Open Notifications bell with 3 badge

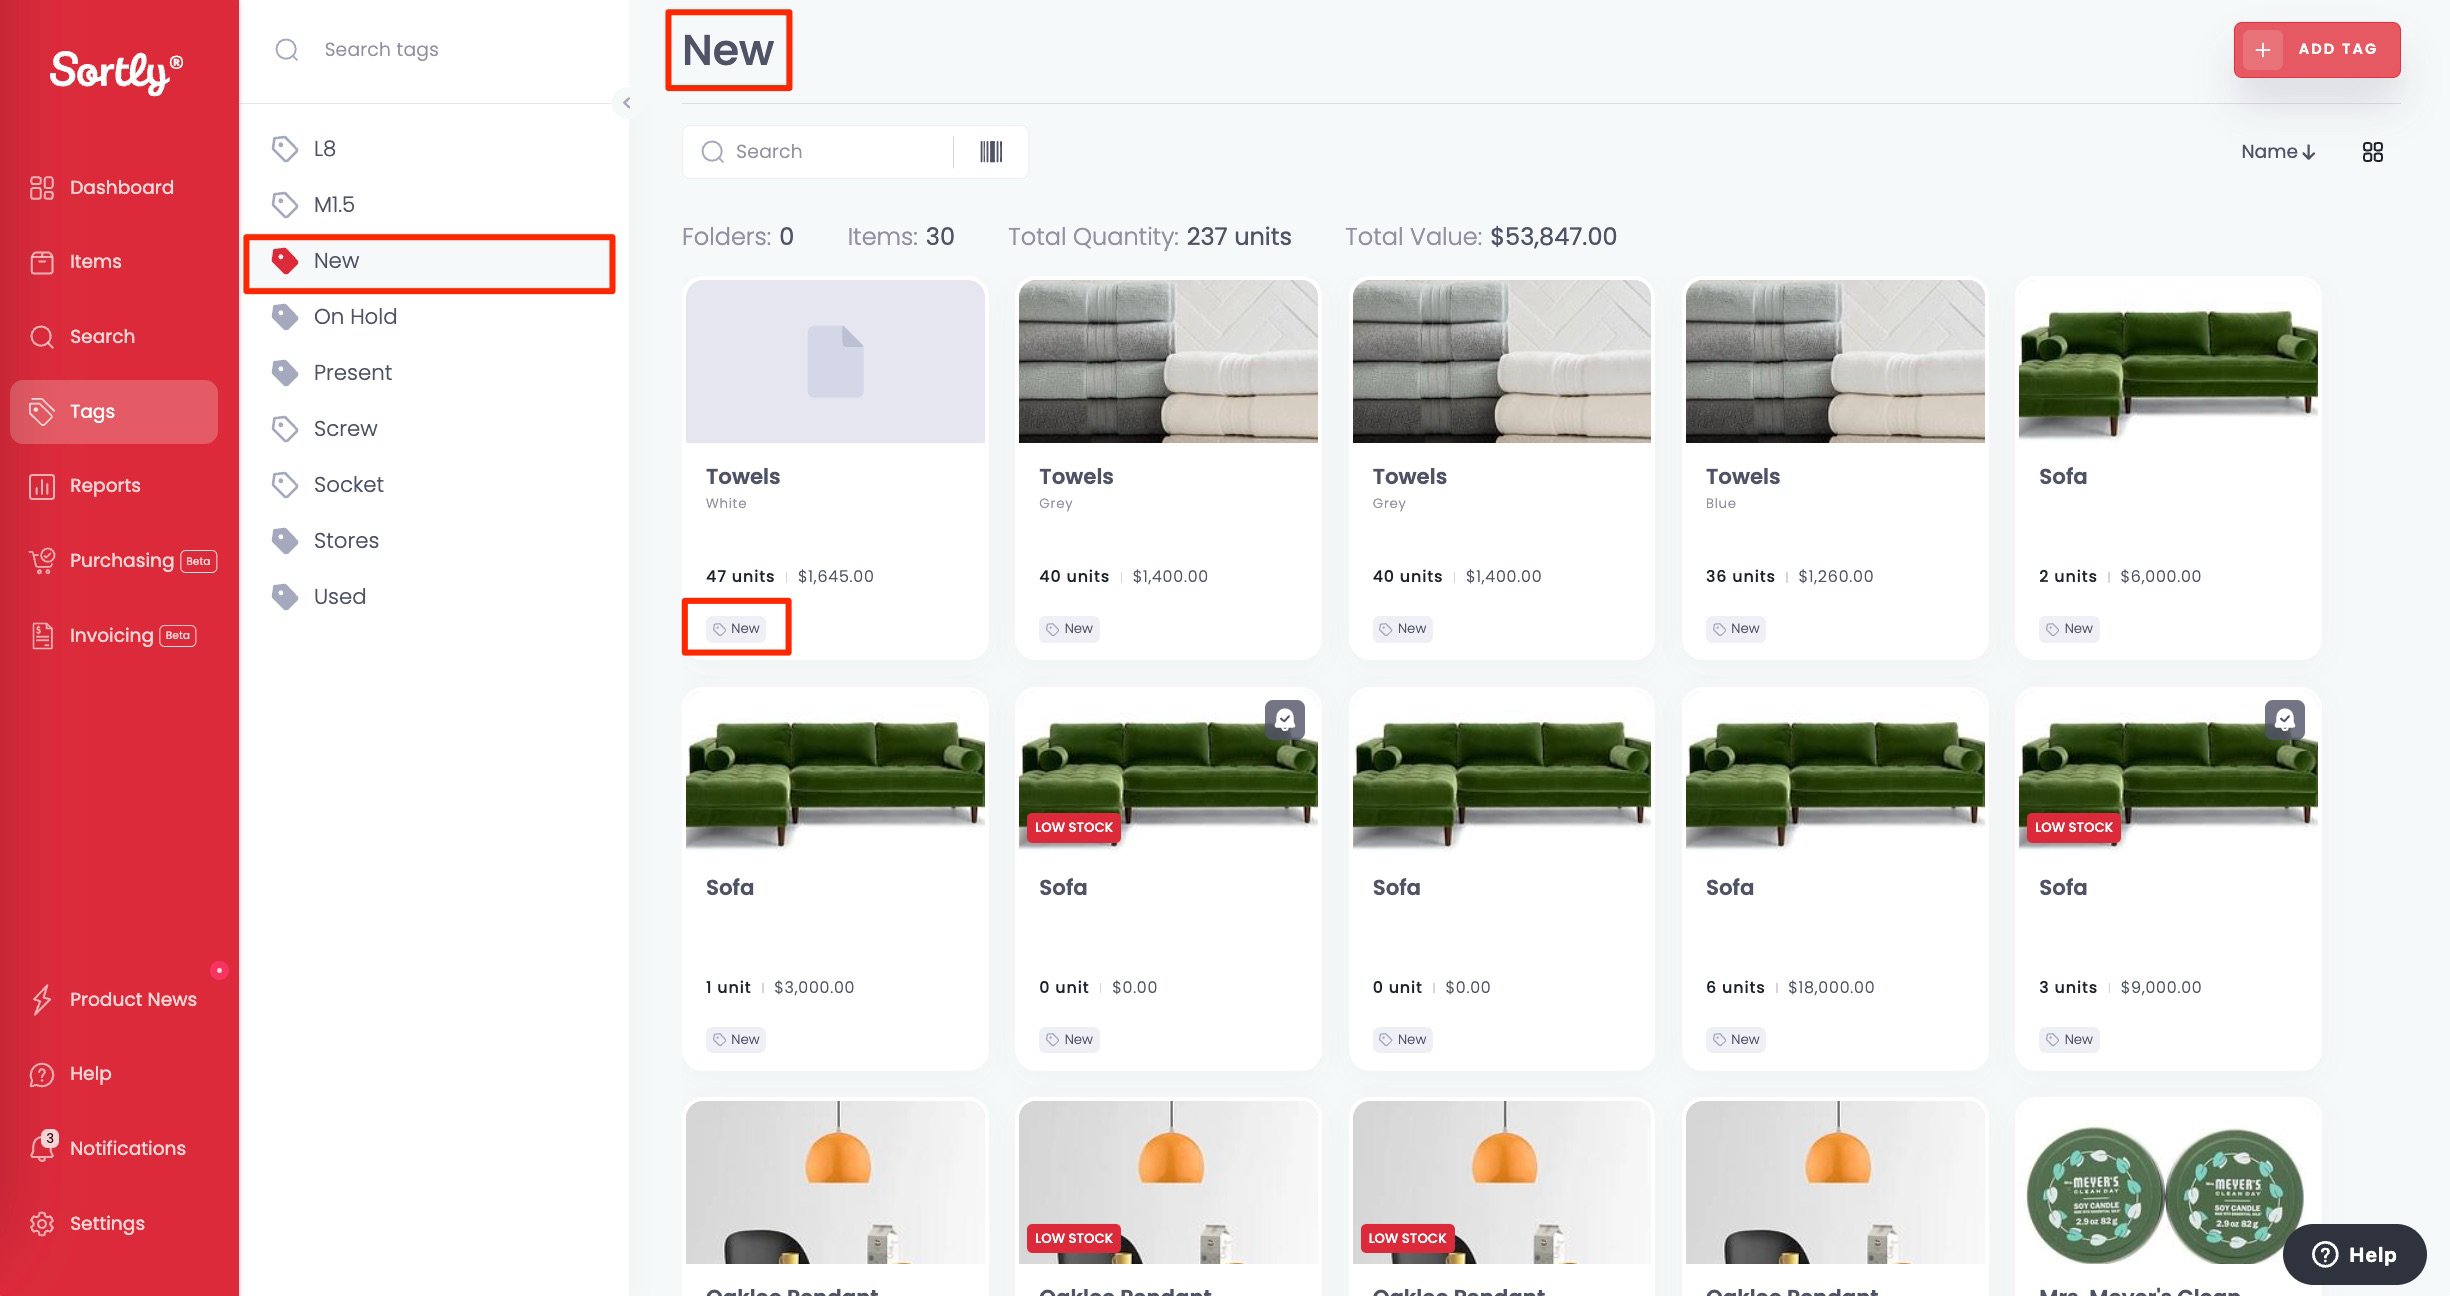click(42, 1147)
